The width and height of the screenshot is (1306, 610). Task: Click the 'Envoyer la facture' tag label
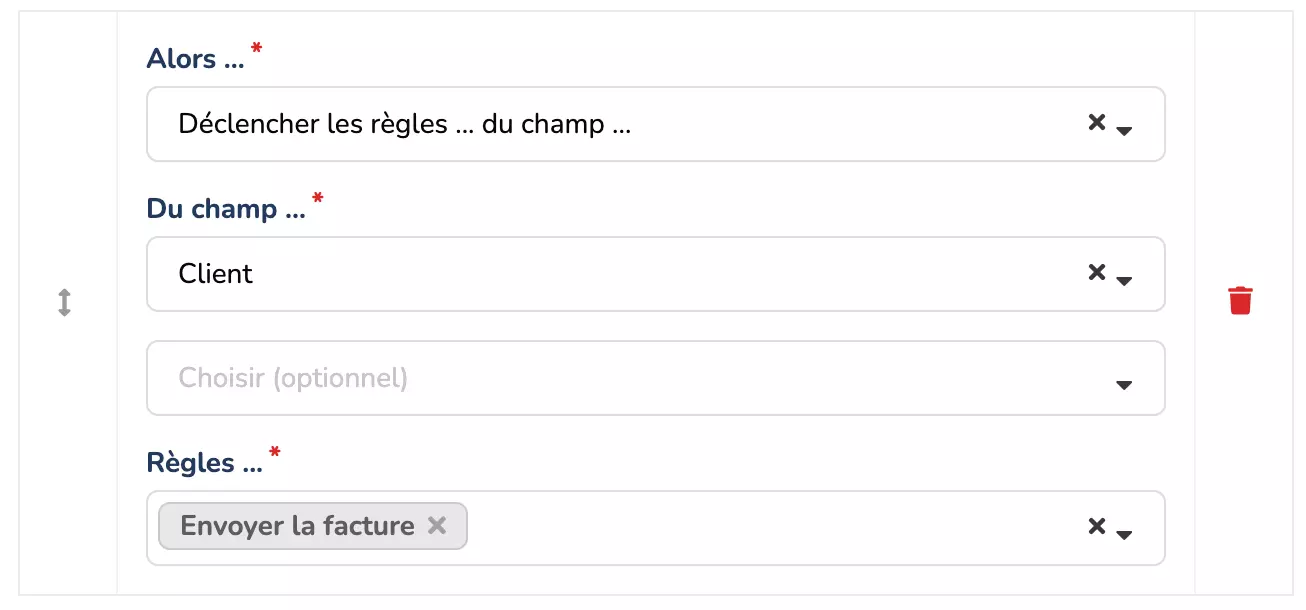(x=297, y=526)
